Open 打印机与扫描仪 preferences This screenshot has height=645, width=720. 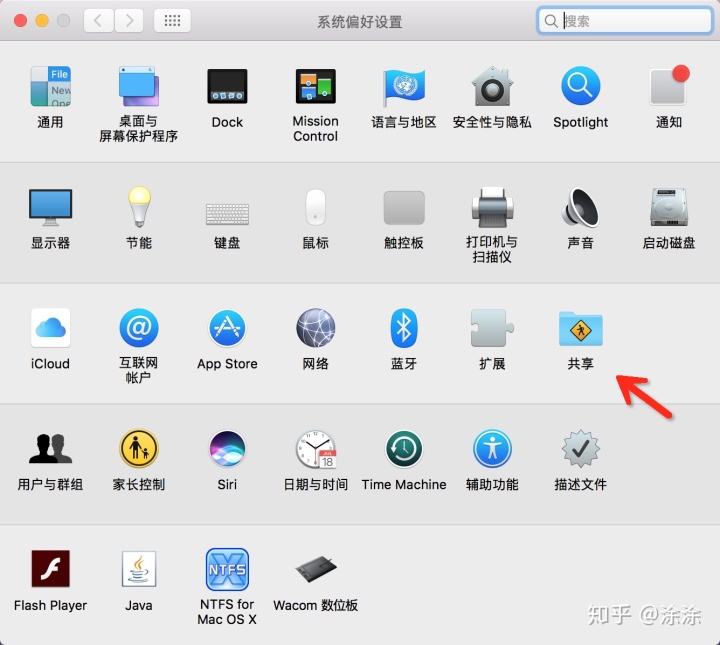[492, 207]
